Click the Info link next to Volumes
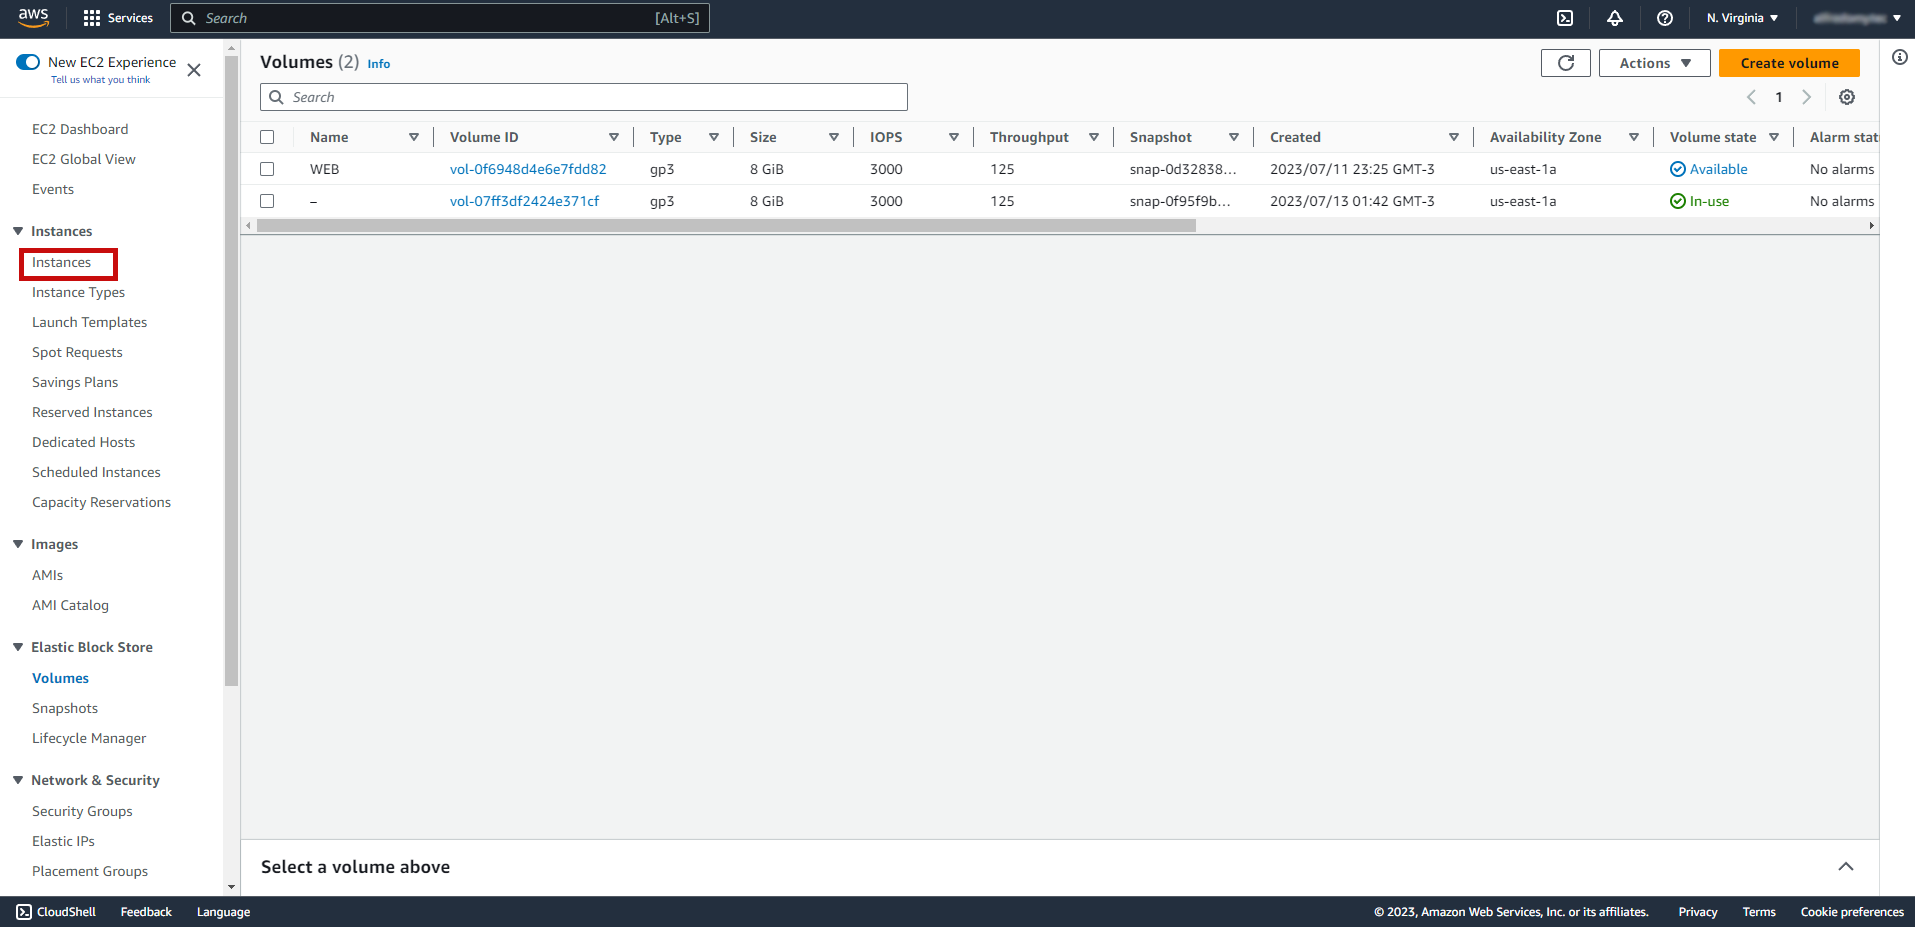 point(379,64)
